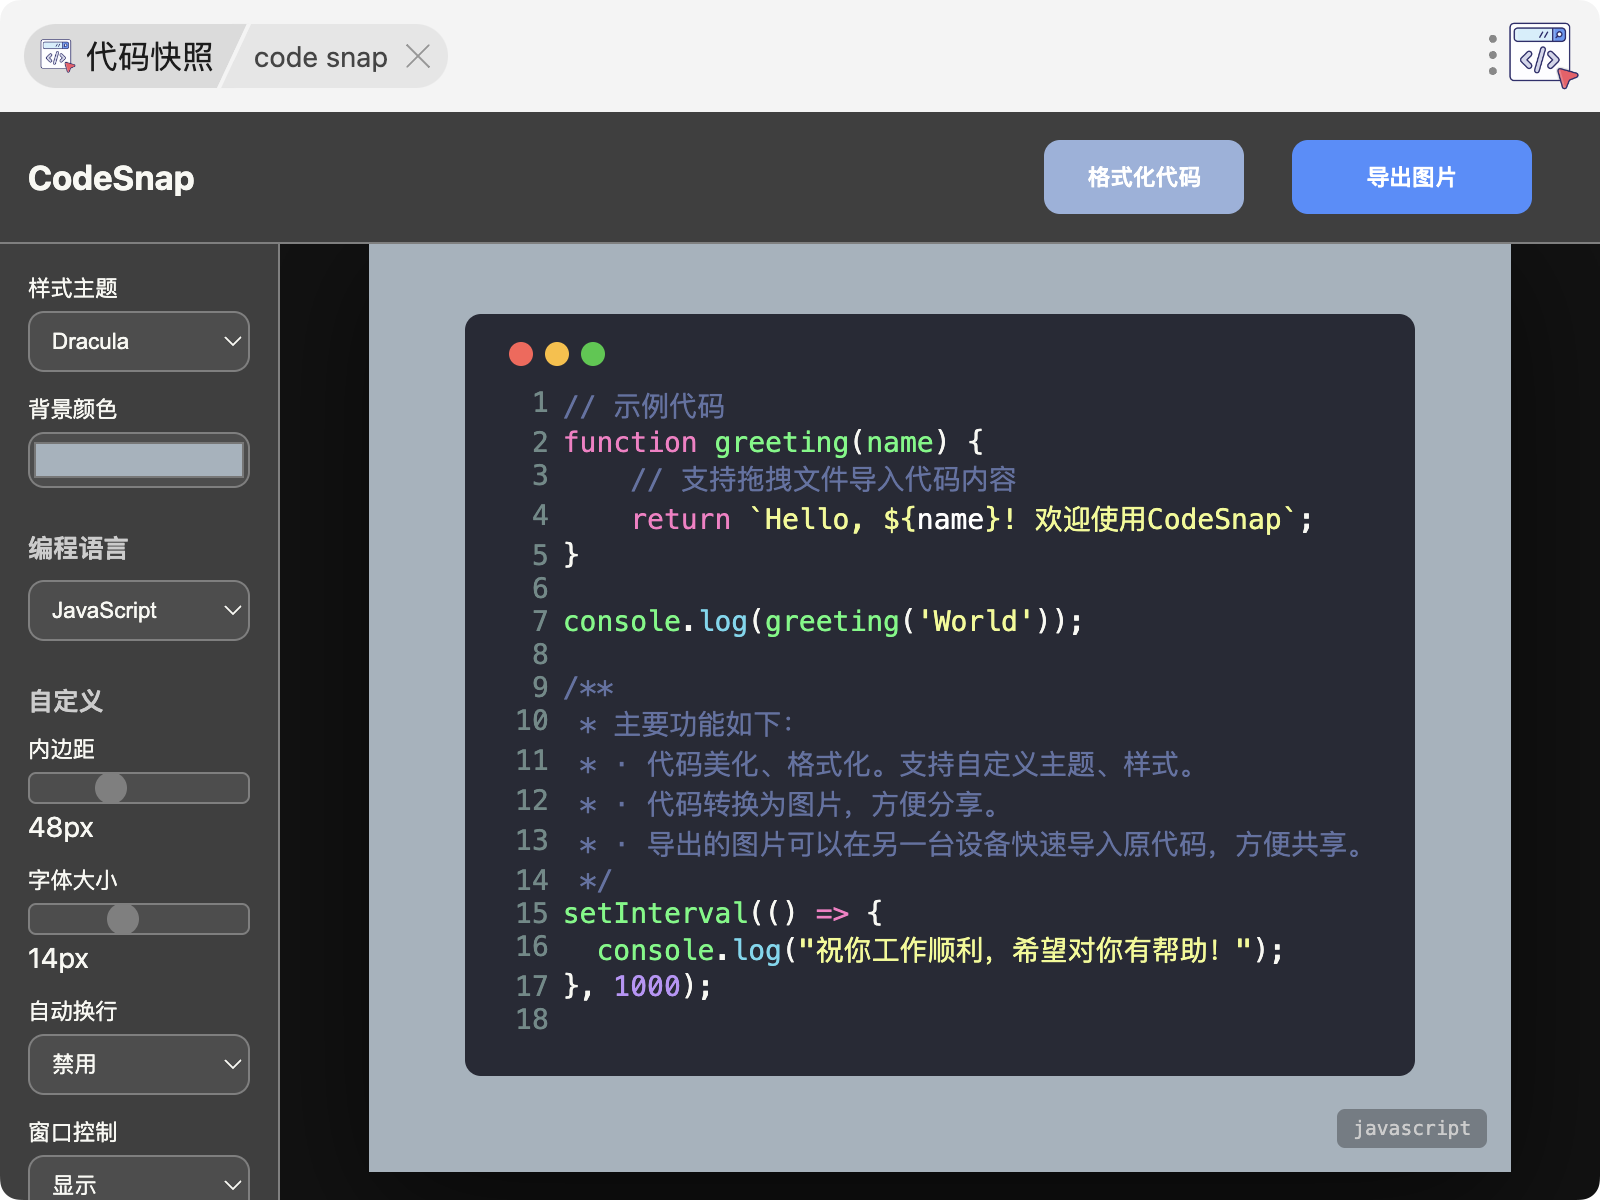Viewport: 1600px width, 1200px height.
Task: Open the 窗口控制 dropdown set to 显示
Action: 139,1180
